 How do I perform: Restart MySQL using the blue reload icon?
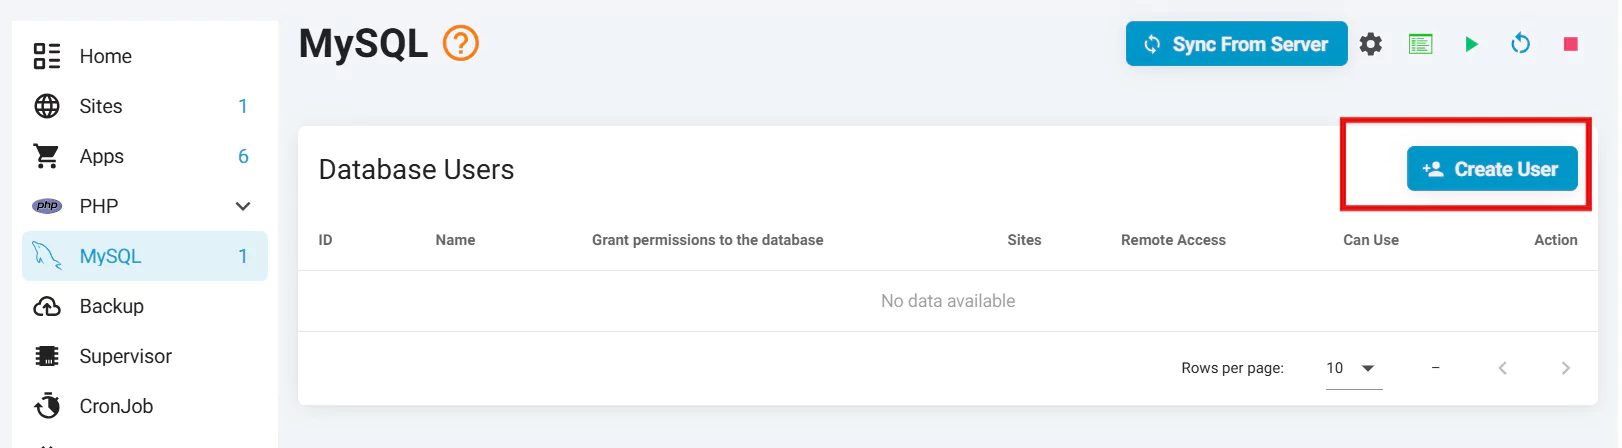1520,44
